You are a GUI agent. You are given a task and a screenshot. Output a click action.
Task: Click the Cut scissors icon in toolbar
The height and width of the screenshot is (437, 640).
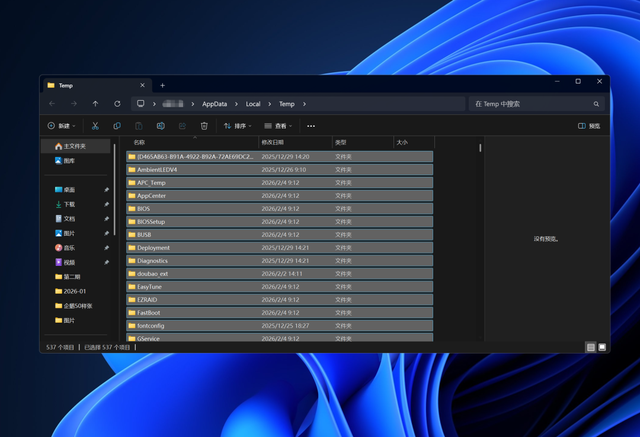coord(95,126)
